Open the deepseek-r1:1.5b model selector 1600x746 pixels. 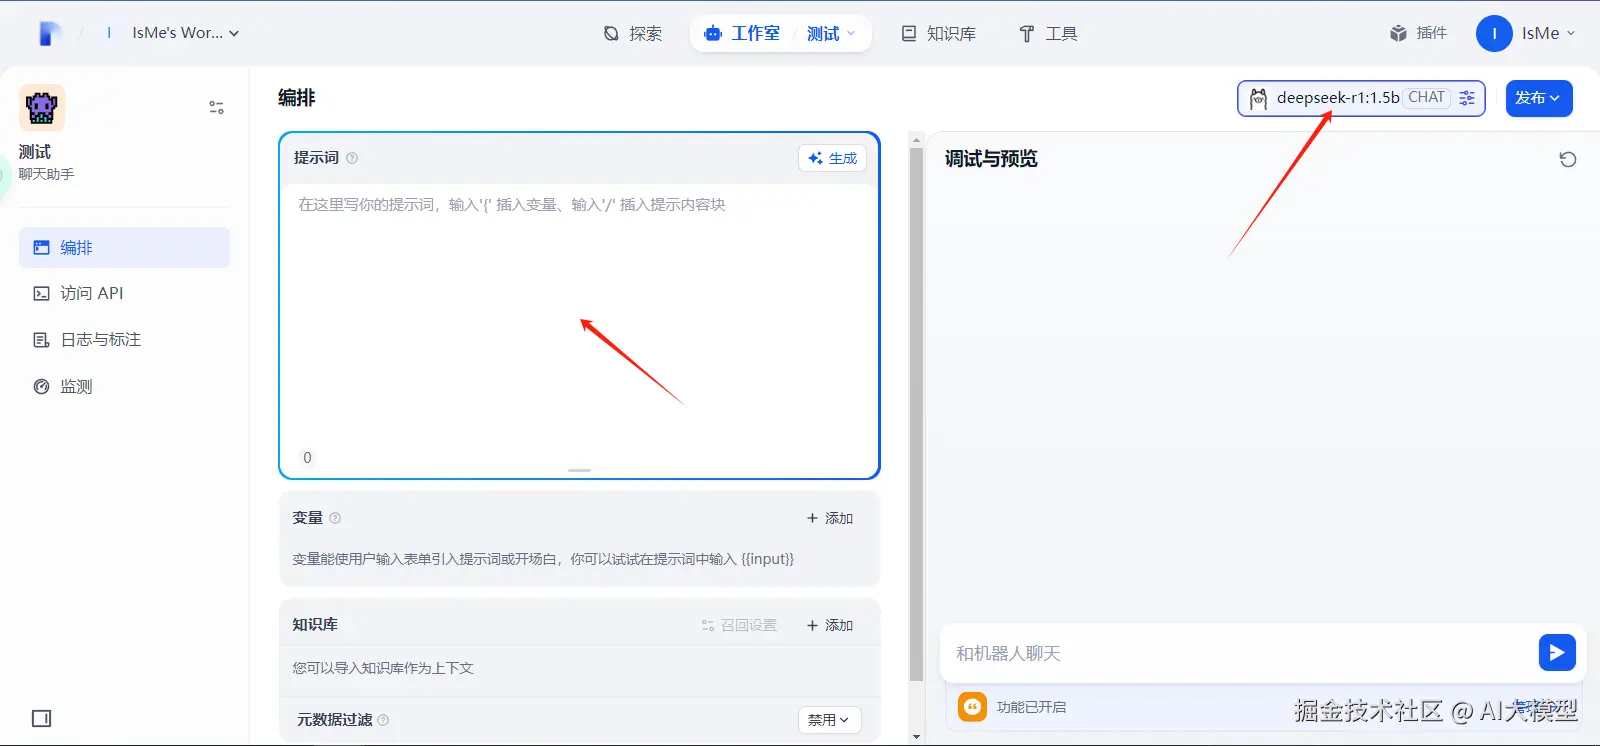click(x=1361, y=98)
